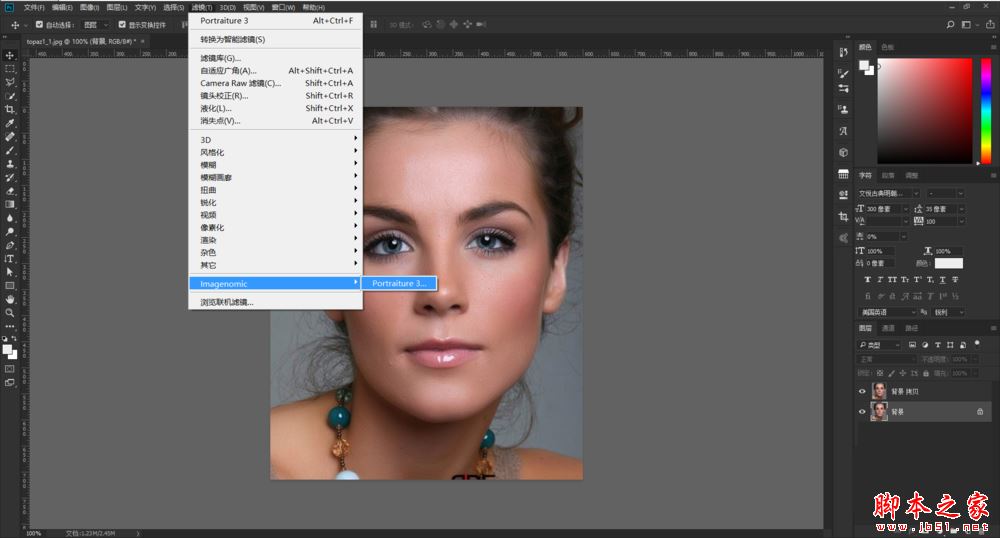Switch the Quick Mask mode toggle

[10, 369]
